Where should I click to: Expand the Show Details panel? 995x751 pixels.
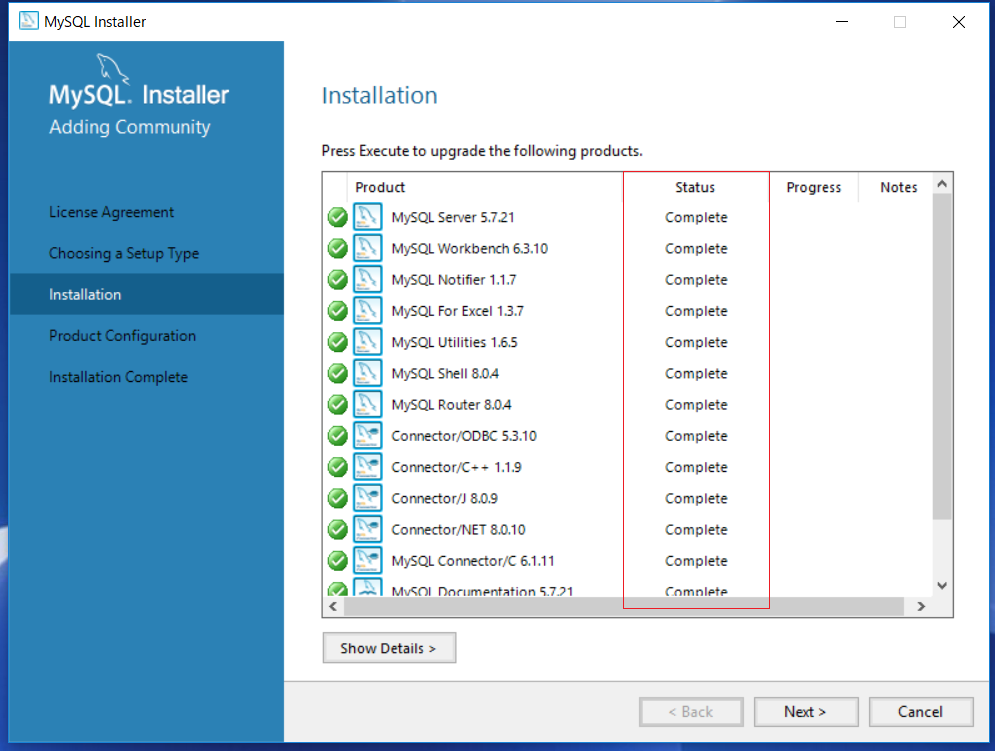coord(389,647)
